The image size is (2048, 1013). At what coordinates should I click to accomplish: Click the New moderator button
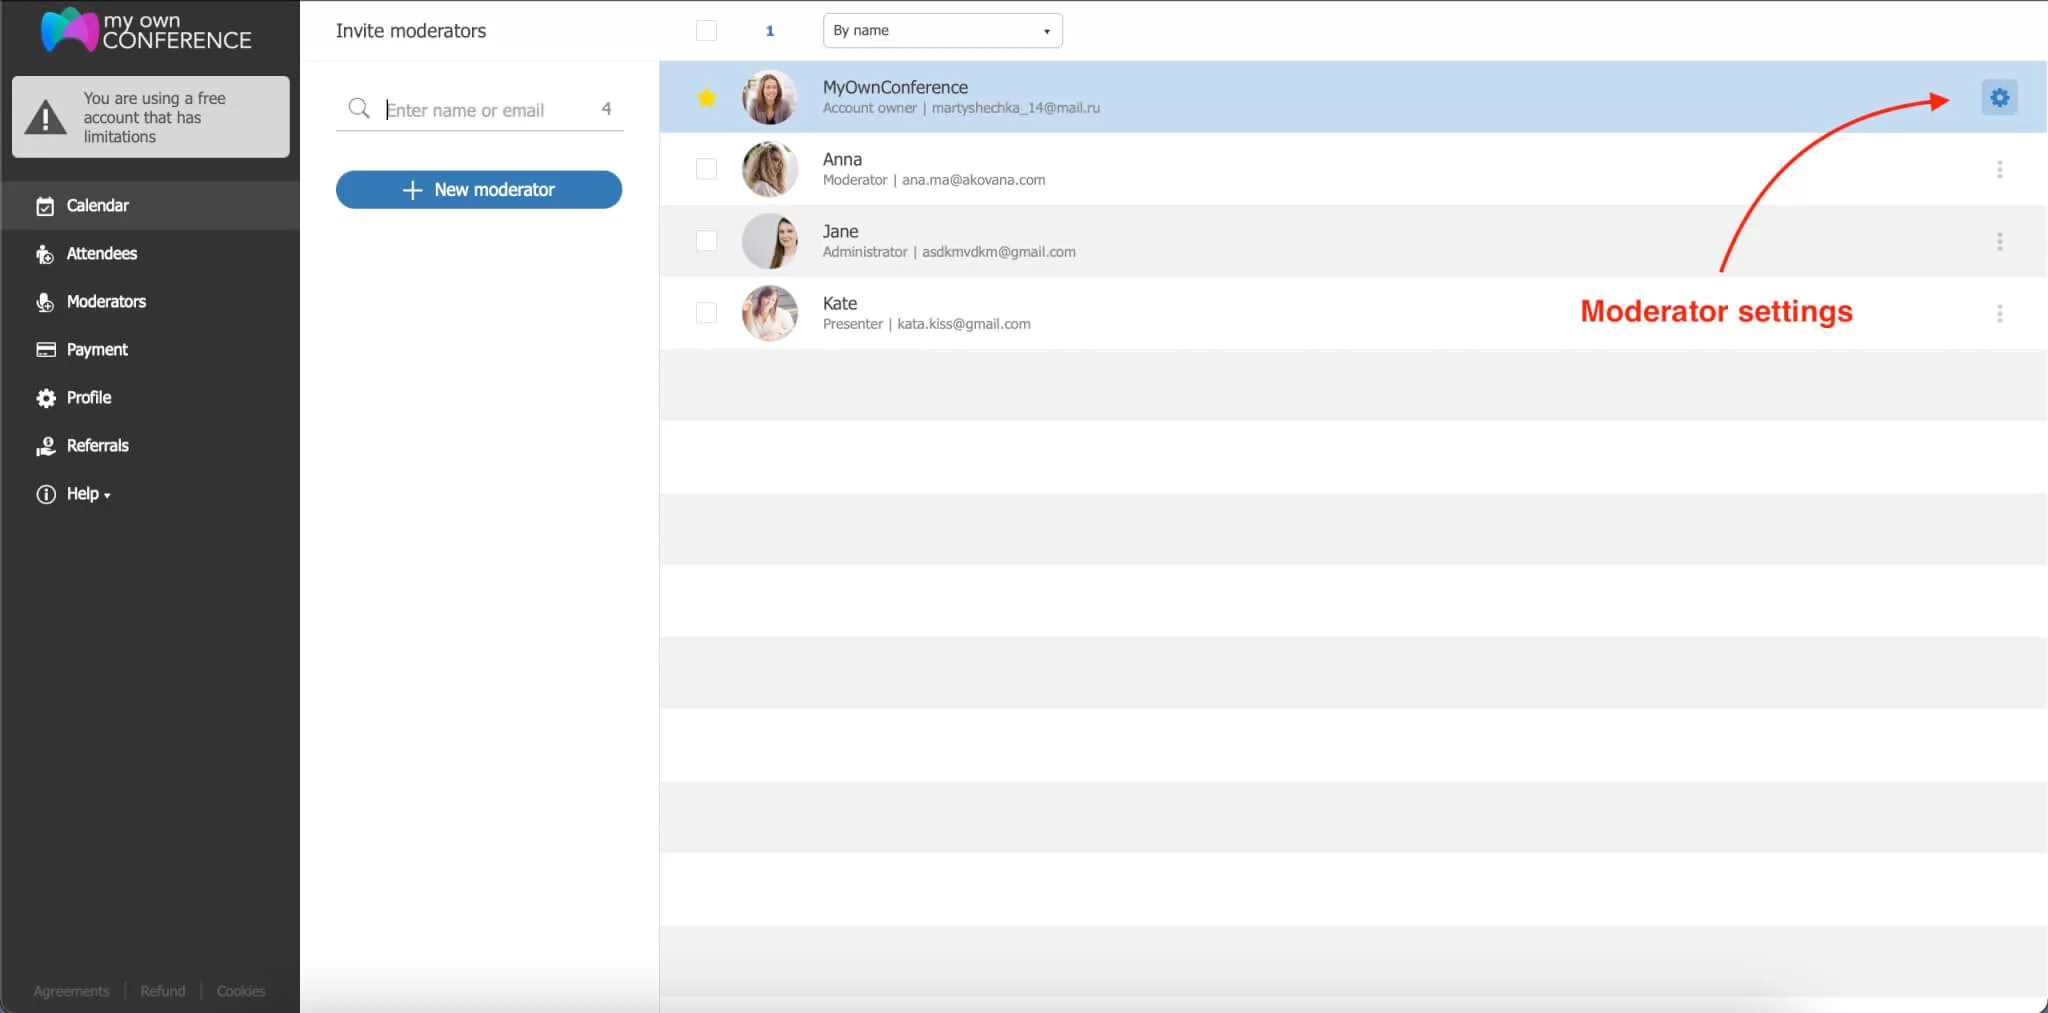tap(478, 190)
